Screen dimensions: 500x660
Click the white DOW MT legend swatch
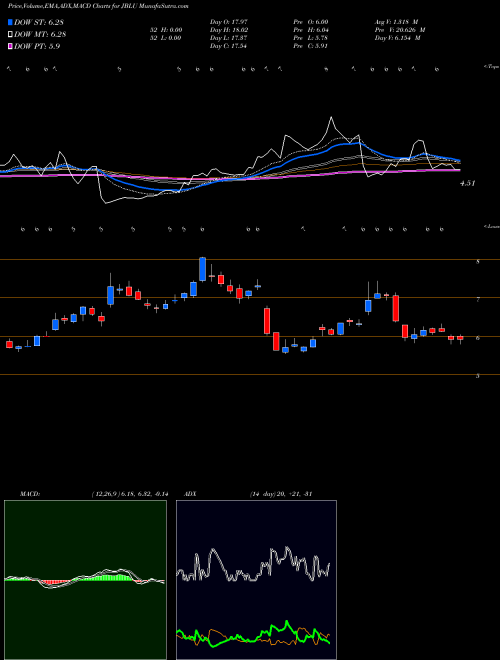(x=11, y=34)
